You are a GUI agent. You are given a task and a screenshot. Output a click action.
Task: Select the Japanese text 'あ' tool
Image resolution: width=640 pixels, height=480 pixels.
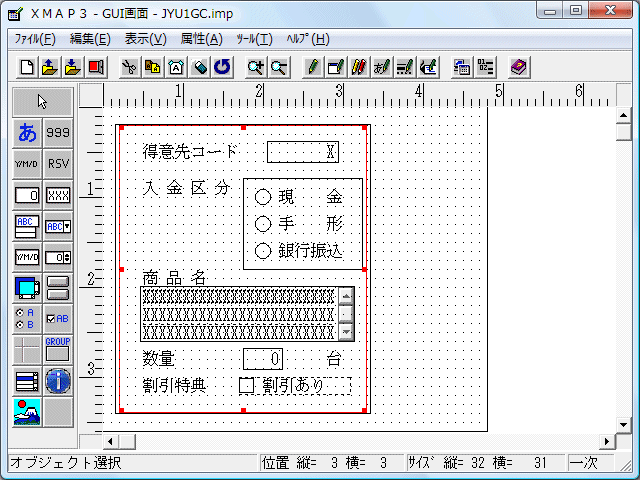tap(27, 132)
